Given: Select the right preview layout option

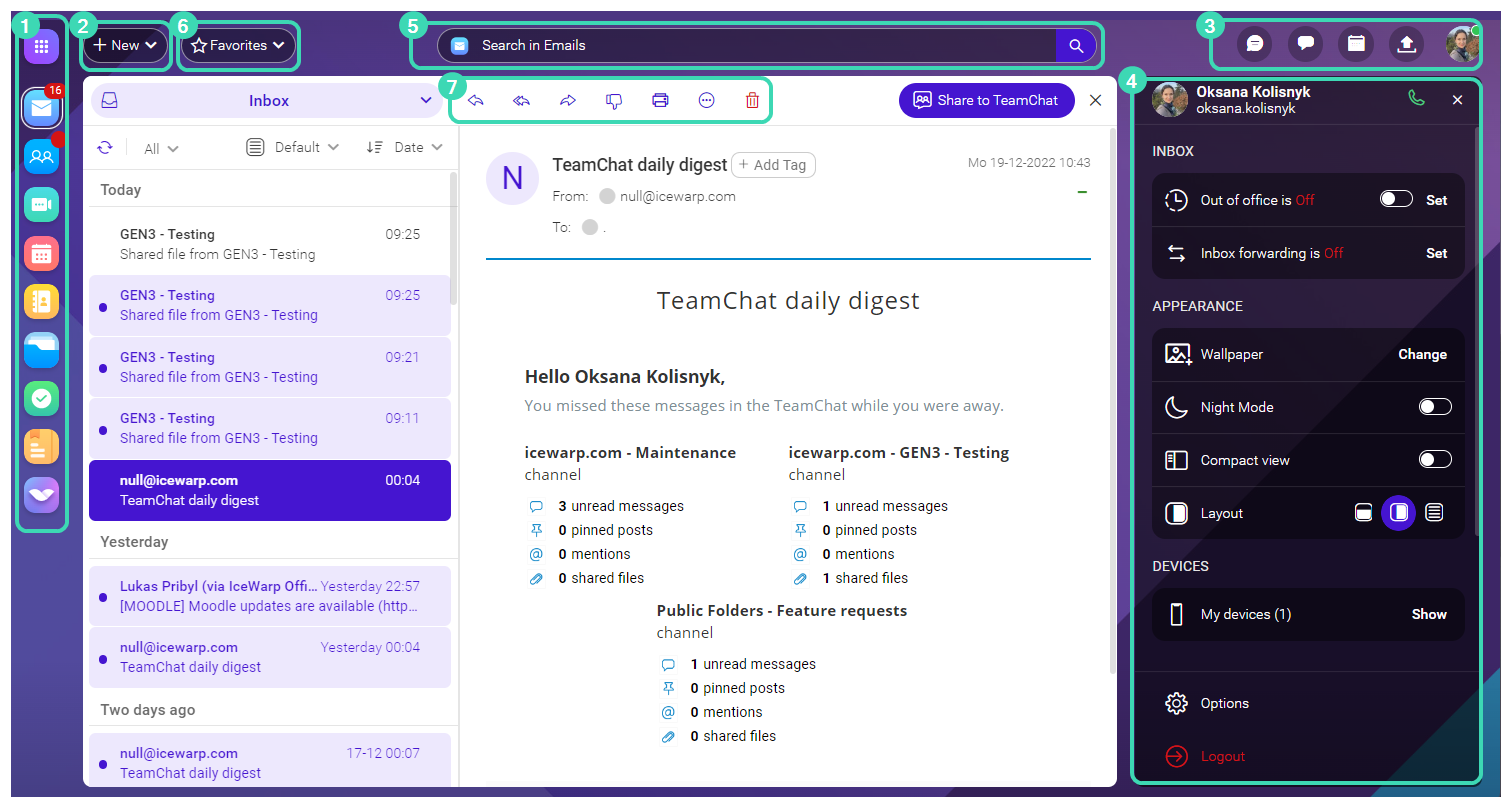Looking at the screenshot, I should (1399, 513).
